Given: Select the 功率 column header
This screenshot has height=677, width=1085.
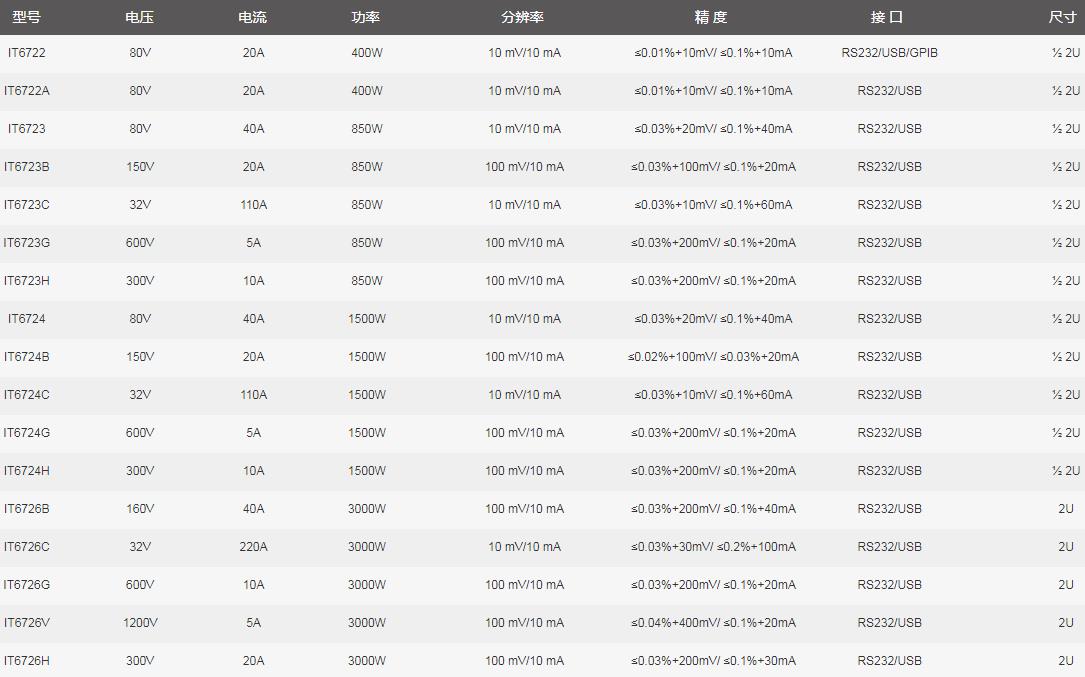Looking at the screenshot, I should pyautogui.click(x=366, y=17).
